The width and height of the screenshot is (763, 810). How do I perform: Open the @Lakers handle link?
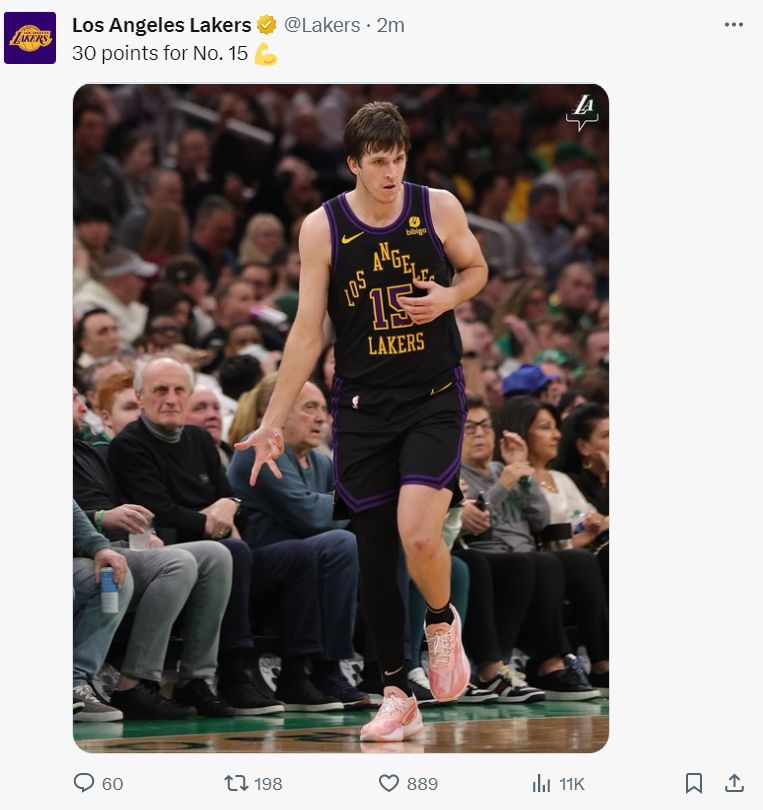click(x=322, y=25)
